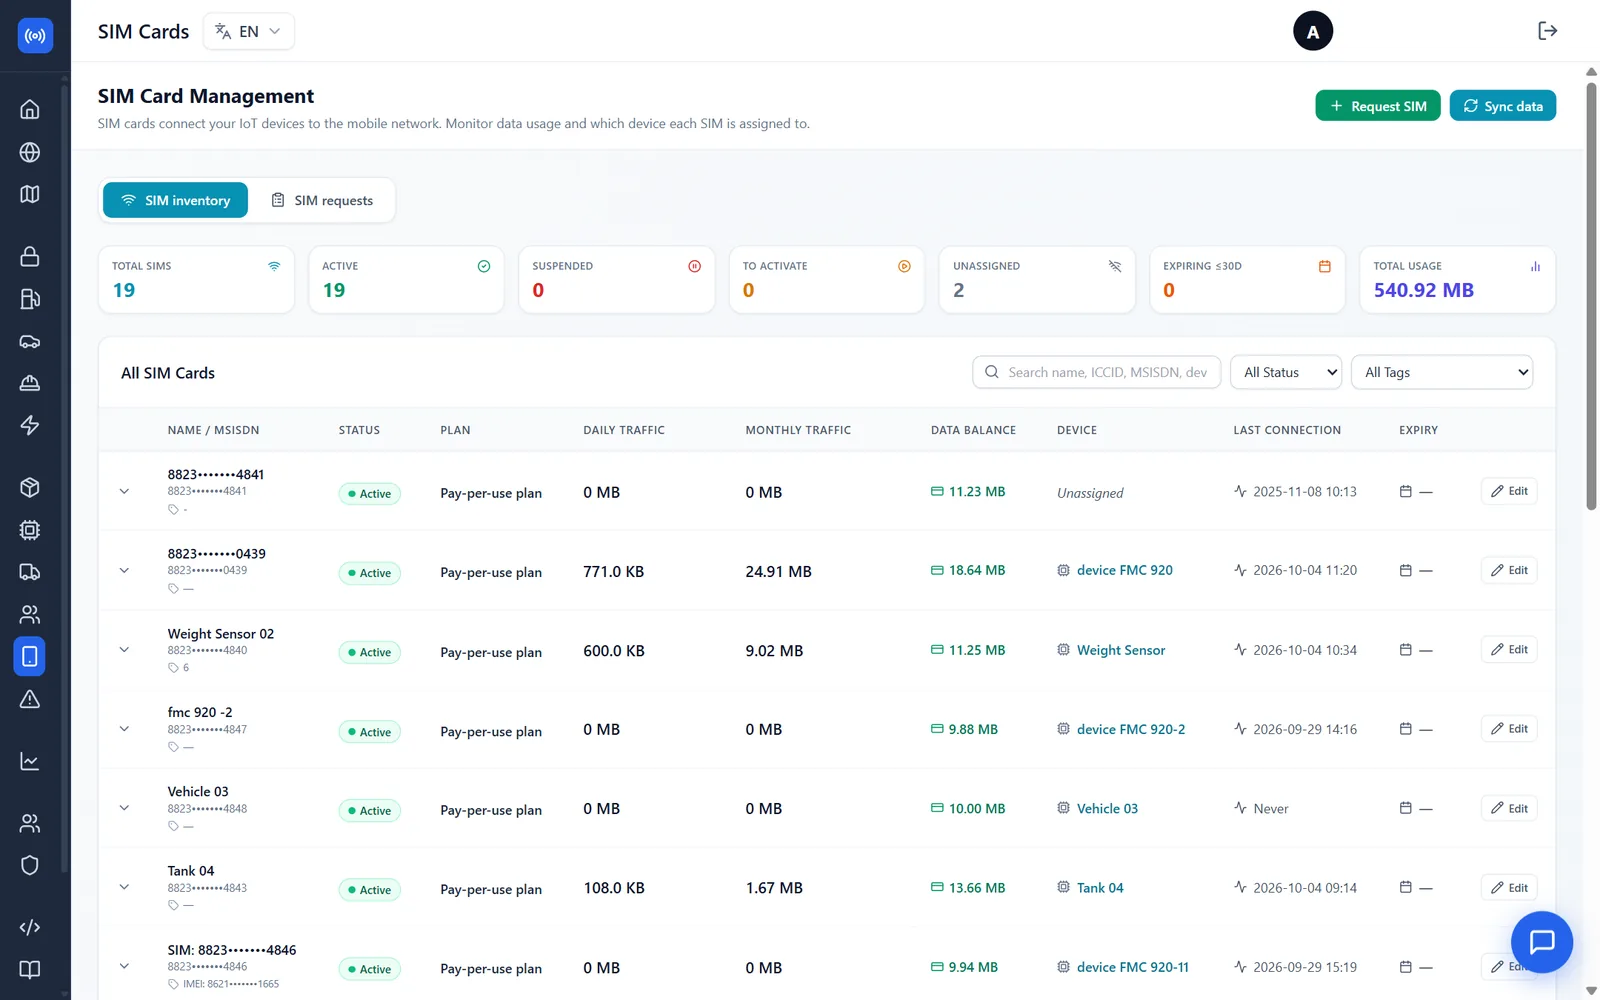Open the shield icon in sidebar

click(x=30, y=865)
